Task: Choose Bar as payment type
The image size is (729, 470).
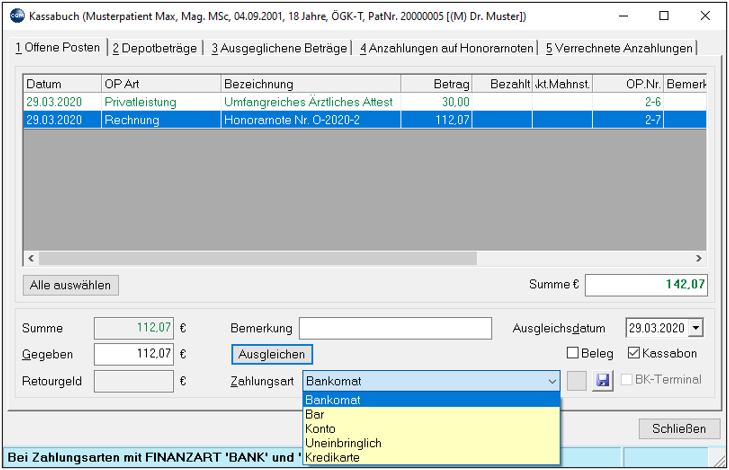Action: tap(431, 414)
